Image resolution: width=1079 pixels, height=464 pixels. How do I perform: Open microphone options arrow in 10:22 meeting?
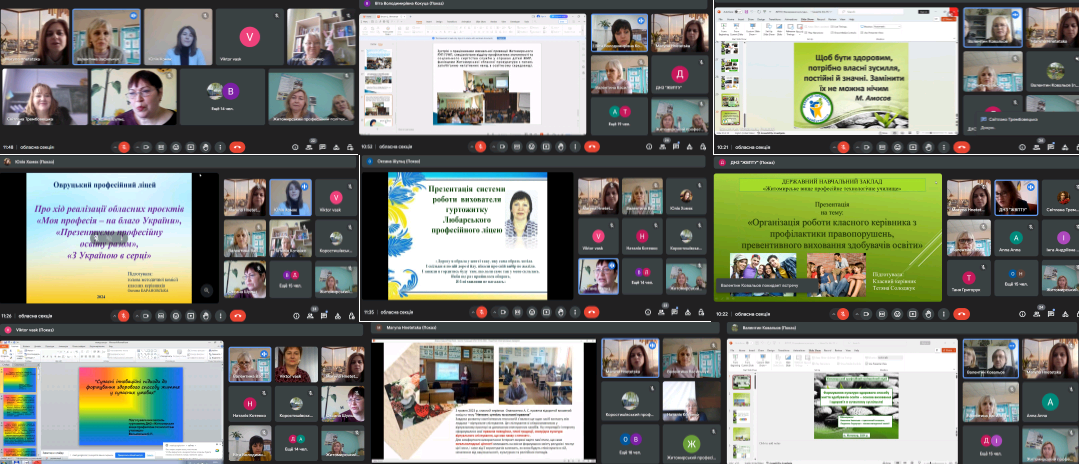tap(833, 314)
